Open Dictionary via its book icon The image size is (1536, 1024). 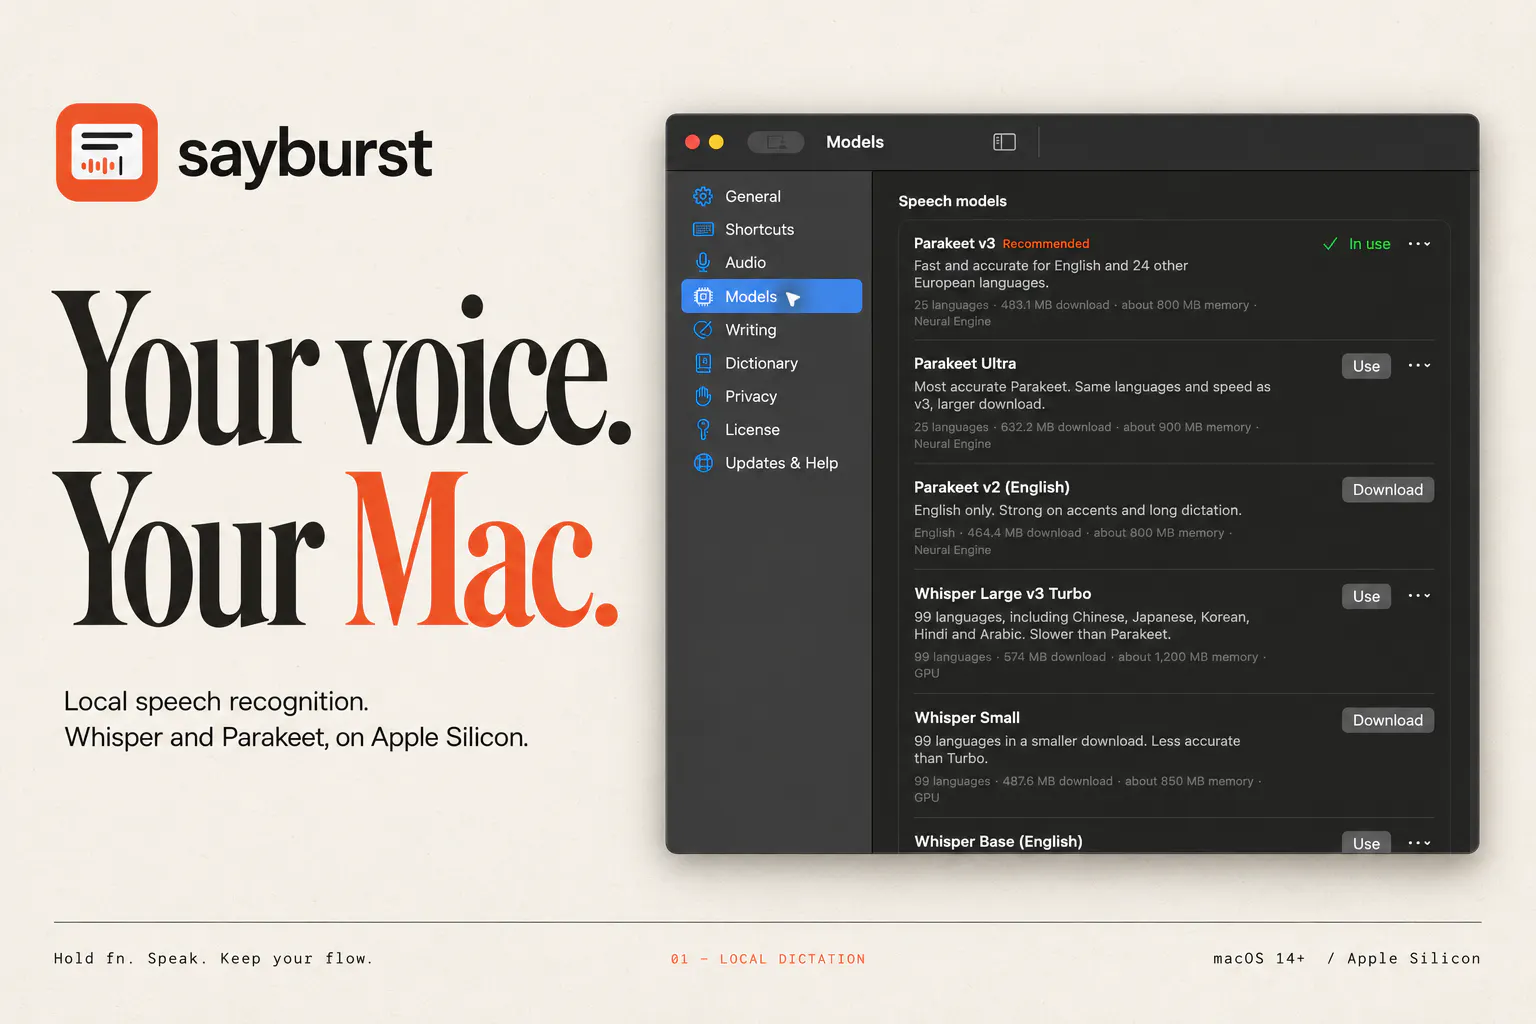coord(703,363)
